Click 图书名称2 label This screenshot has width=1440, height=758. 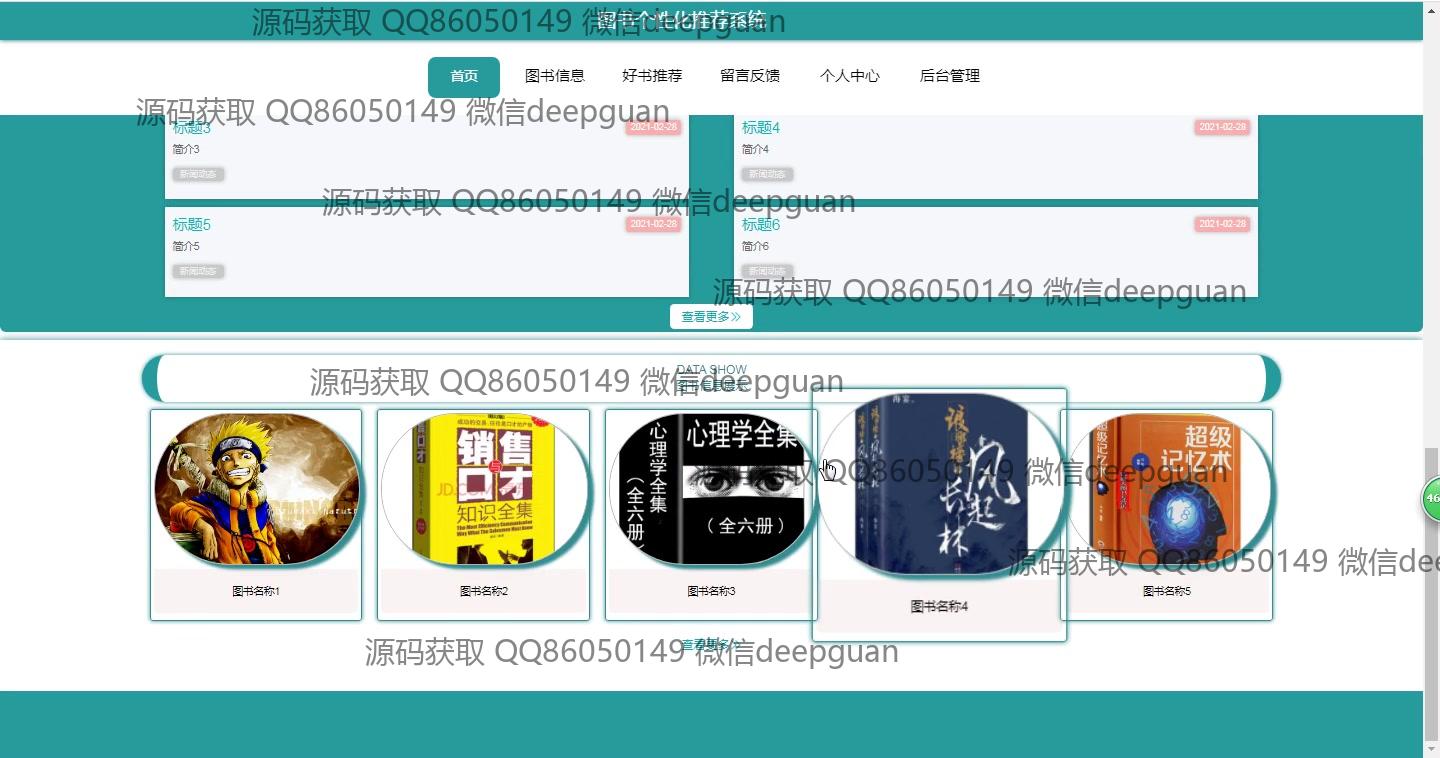pos(483,591)
